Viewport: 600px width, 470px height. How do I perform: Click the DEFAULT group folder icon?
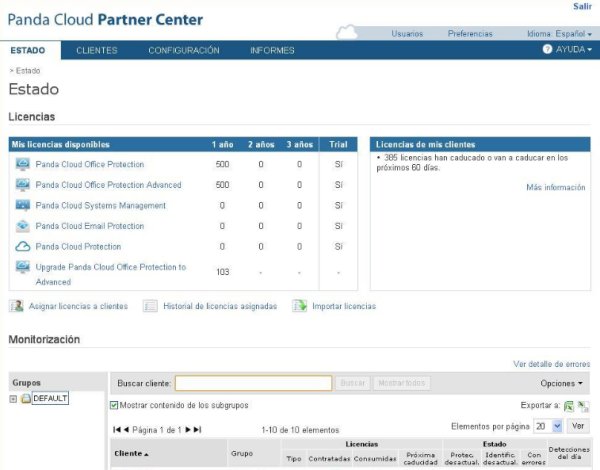(26, 398)
